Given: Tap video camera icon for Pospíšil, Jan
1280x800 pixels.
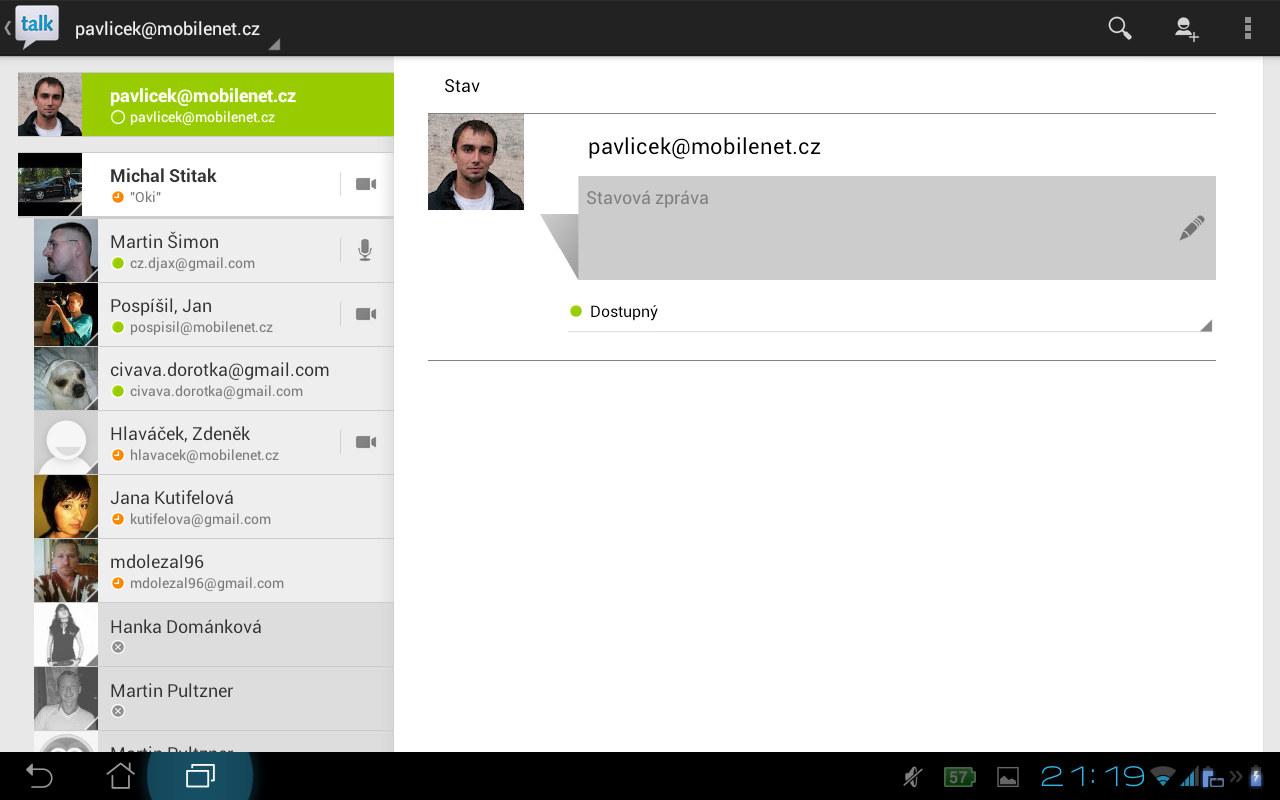Looking at the screenshot, I should [366, 314].
